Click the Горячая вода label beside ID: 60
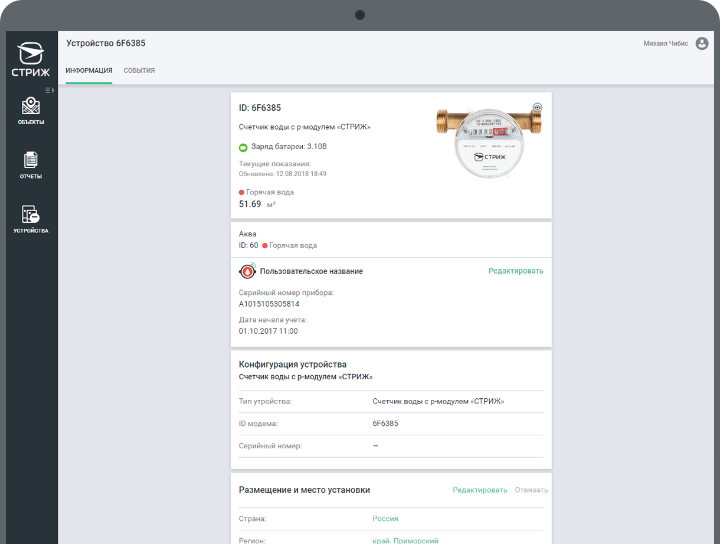Screen dimensions: 720x544 (293, 246)
